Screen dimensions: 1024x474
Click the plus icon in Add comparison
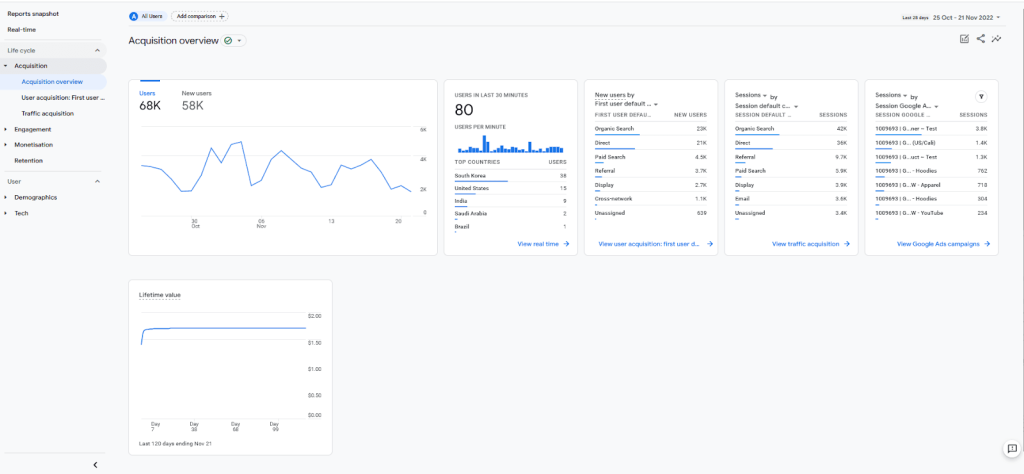coord(222,16)
